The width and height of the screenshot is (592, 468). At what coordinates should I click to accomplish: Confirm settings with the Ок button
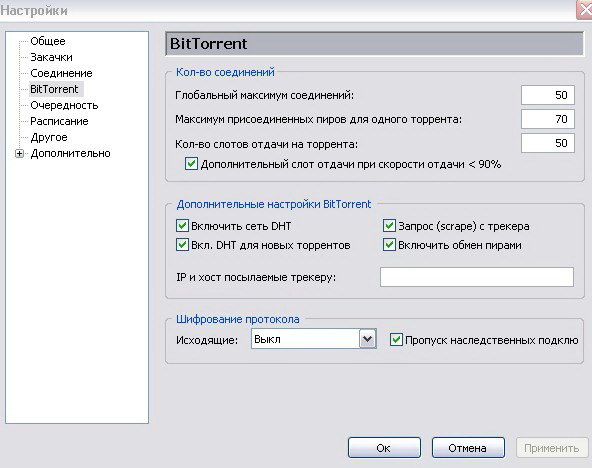click(384, 448)
